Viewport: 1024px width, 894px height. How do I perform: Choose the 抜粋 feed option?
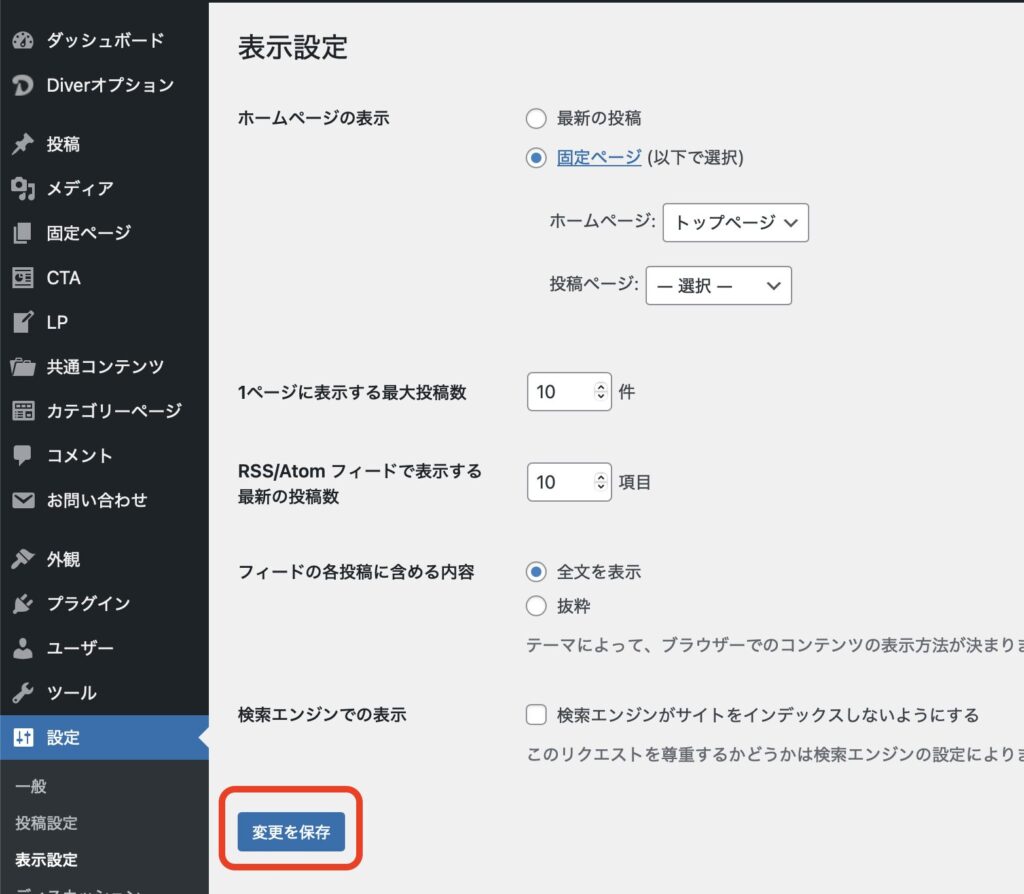click(x=537, y=606)
